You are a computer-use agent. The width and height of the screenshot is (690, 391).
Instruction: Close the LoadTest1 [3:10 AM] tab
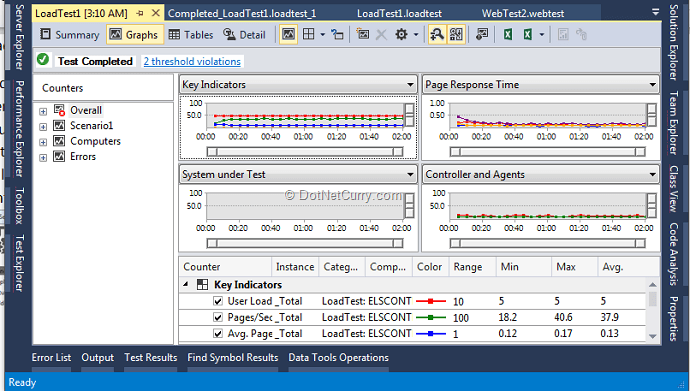pyautogui.click(x=156, y=13)
